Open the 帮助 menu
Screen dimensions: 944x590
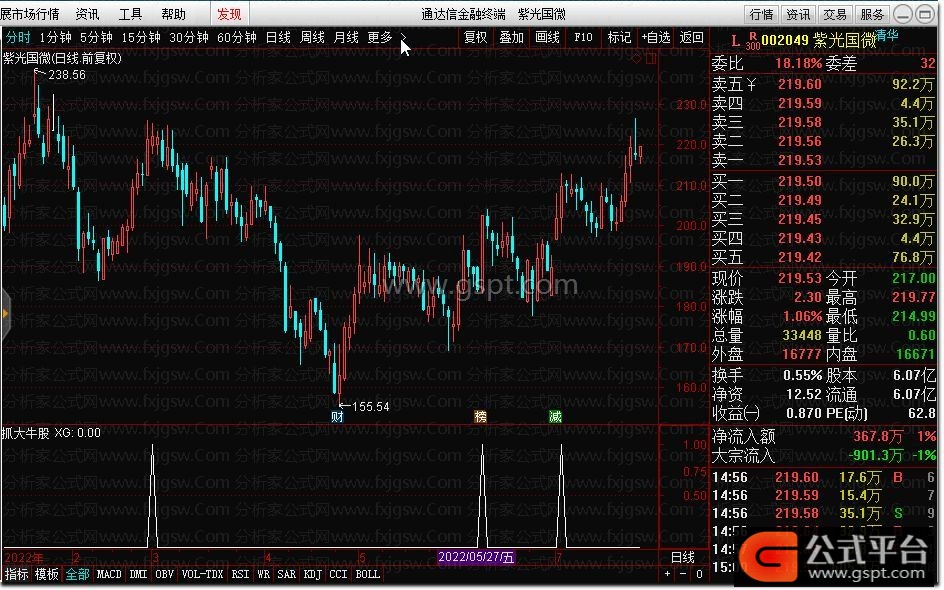pos(173,14)
